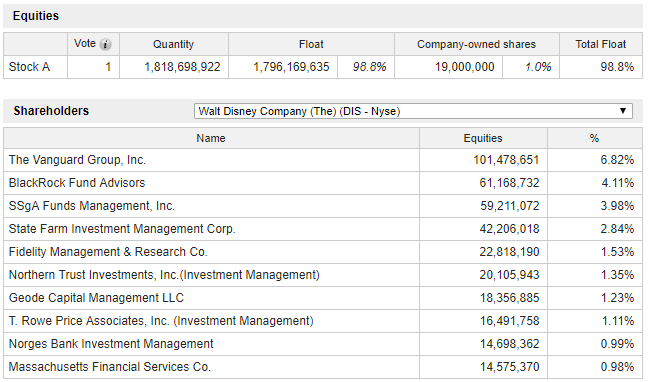Click the Vote info icon
This screenshot has height=382, width=648.
coord(105,44)
